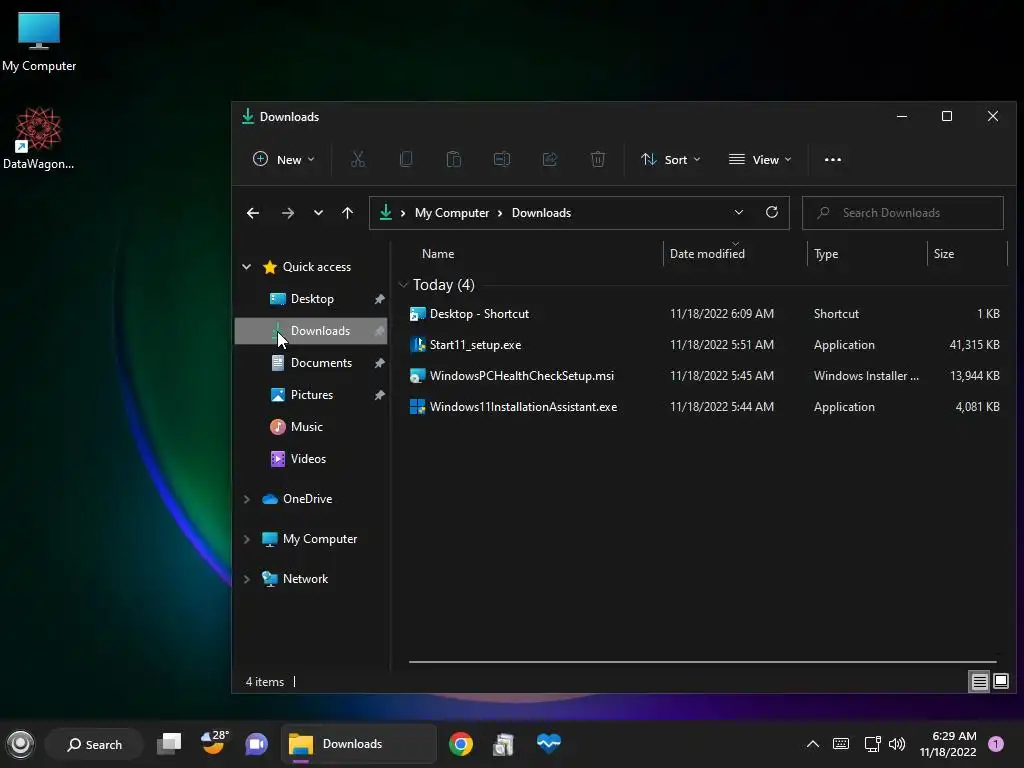1024x768 pixels.
Task: Toggle the pin beside Documents
Action: 379,363
